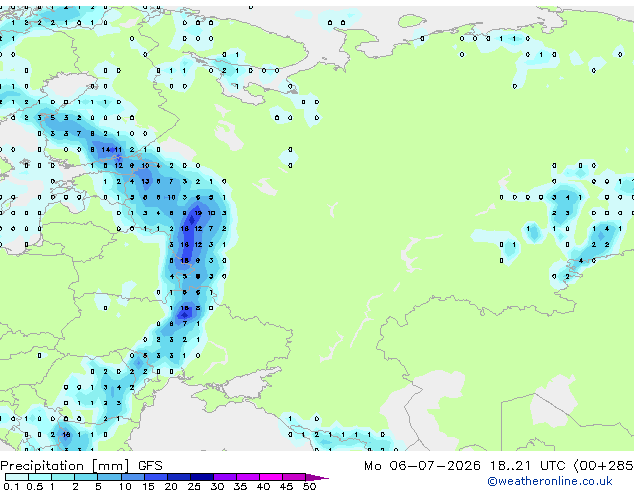Click the 15–20 mm legend swatch
The width and height of the screenshot is (634, 490).
coord(155,477)
